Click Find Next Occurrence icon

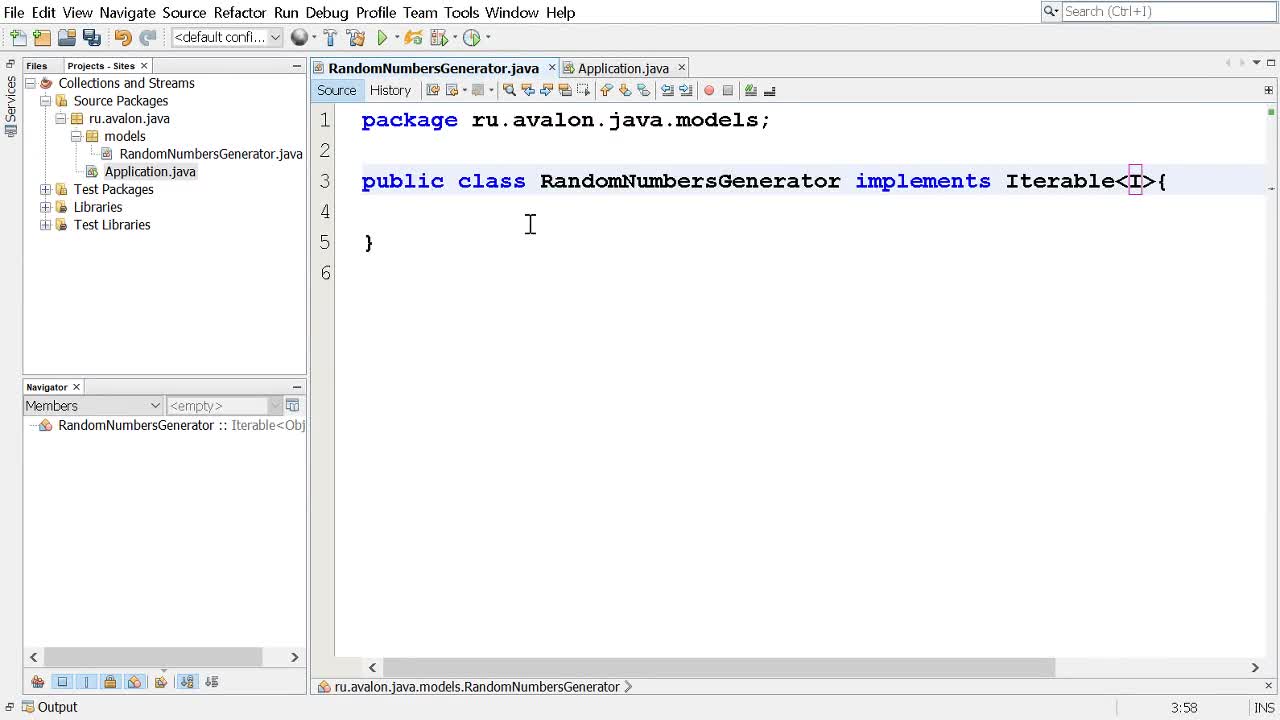point(546,90)
